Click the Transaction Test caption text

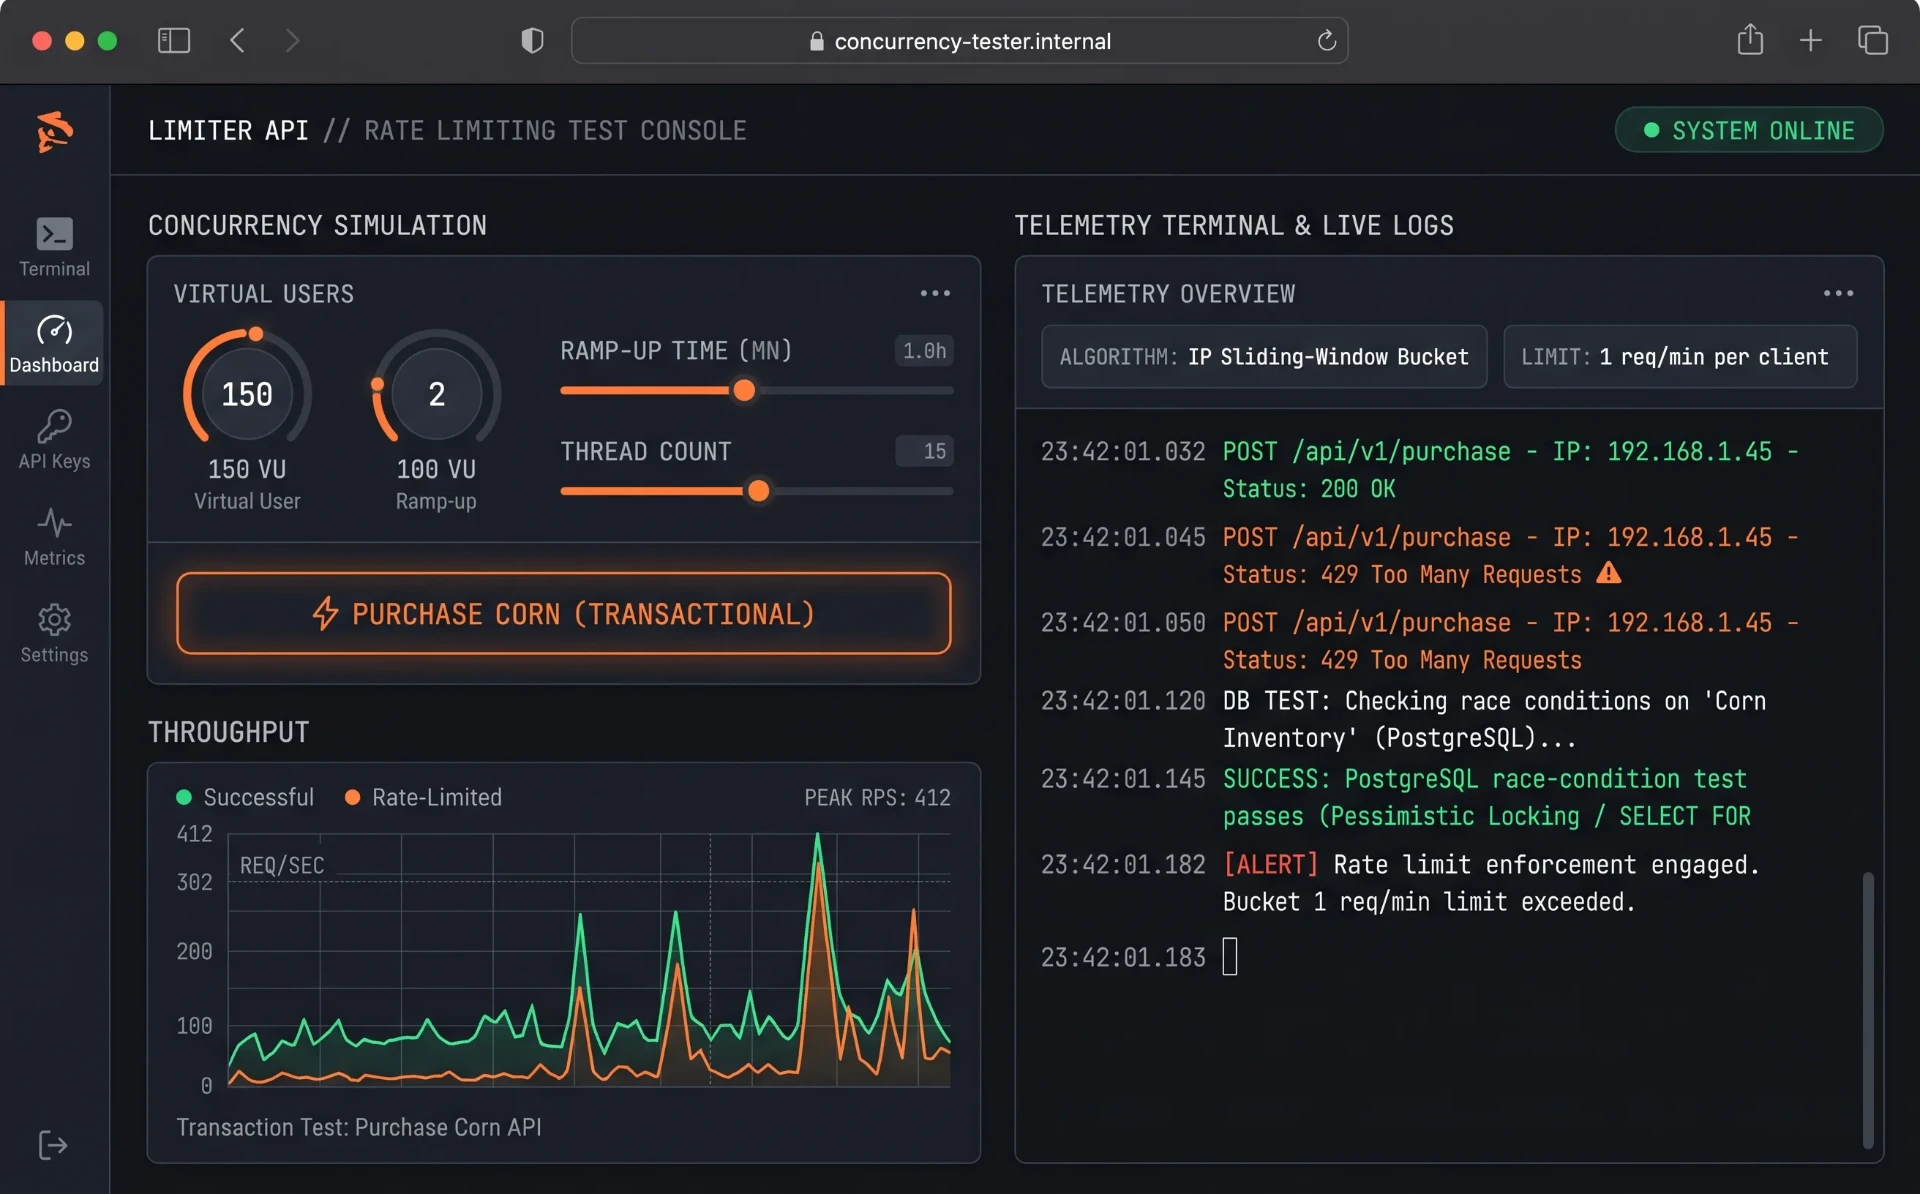(359, 1127)
